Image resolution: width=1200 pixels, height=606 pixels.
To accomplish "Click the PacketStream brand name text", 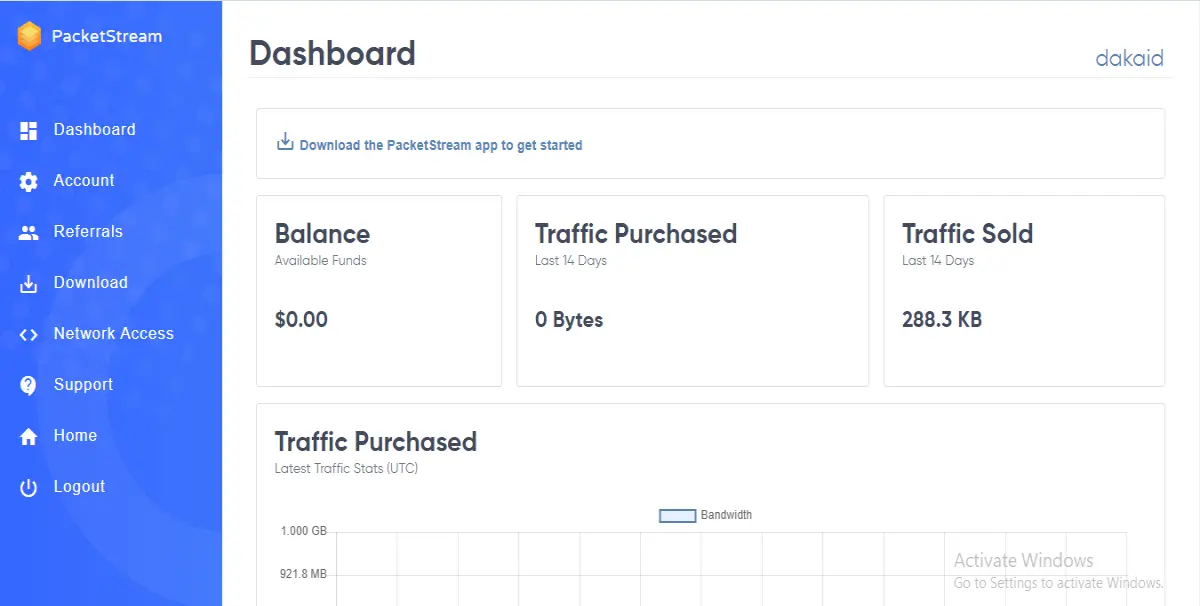I will pyautogui.click(x=107, y=36).
